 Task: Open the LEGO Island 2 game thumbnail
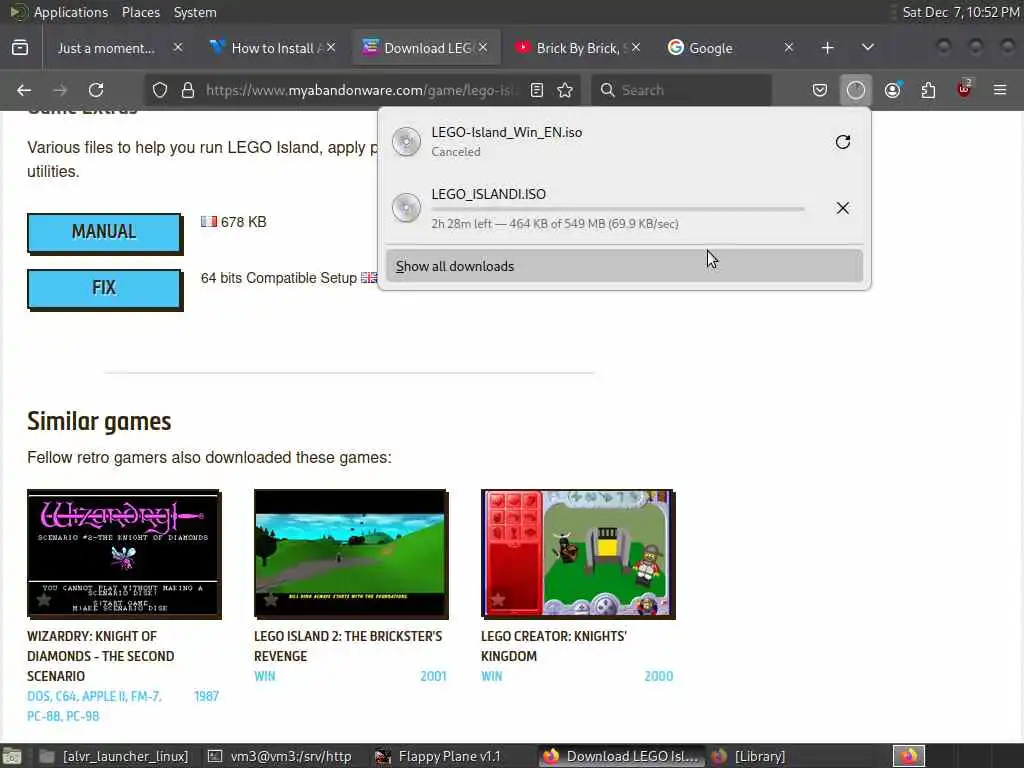(x=351, y=554)
